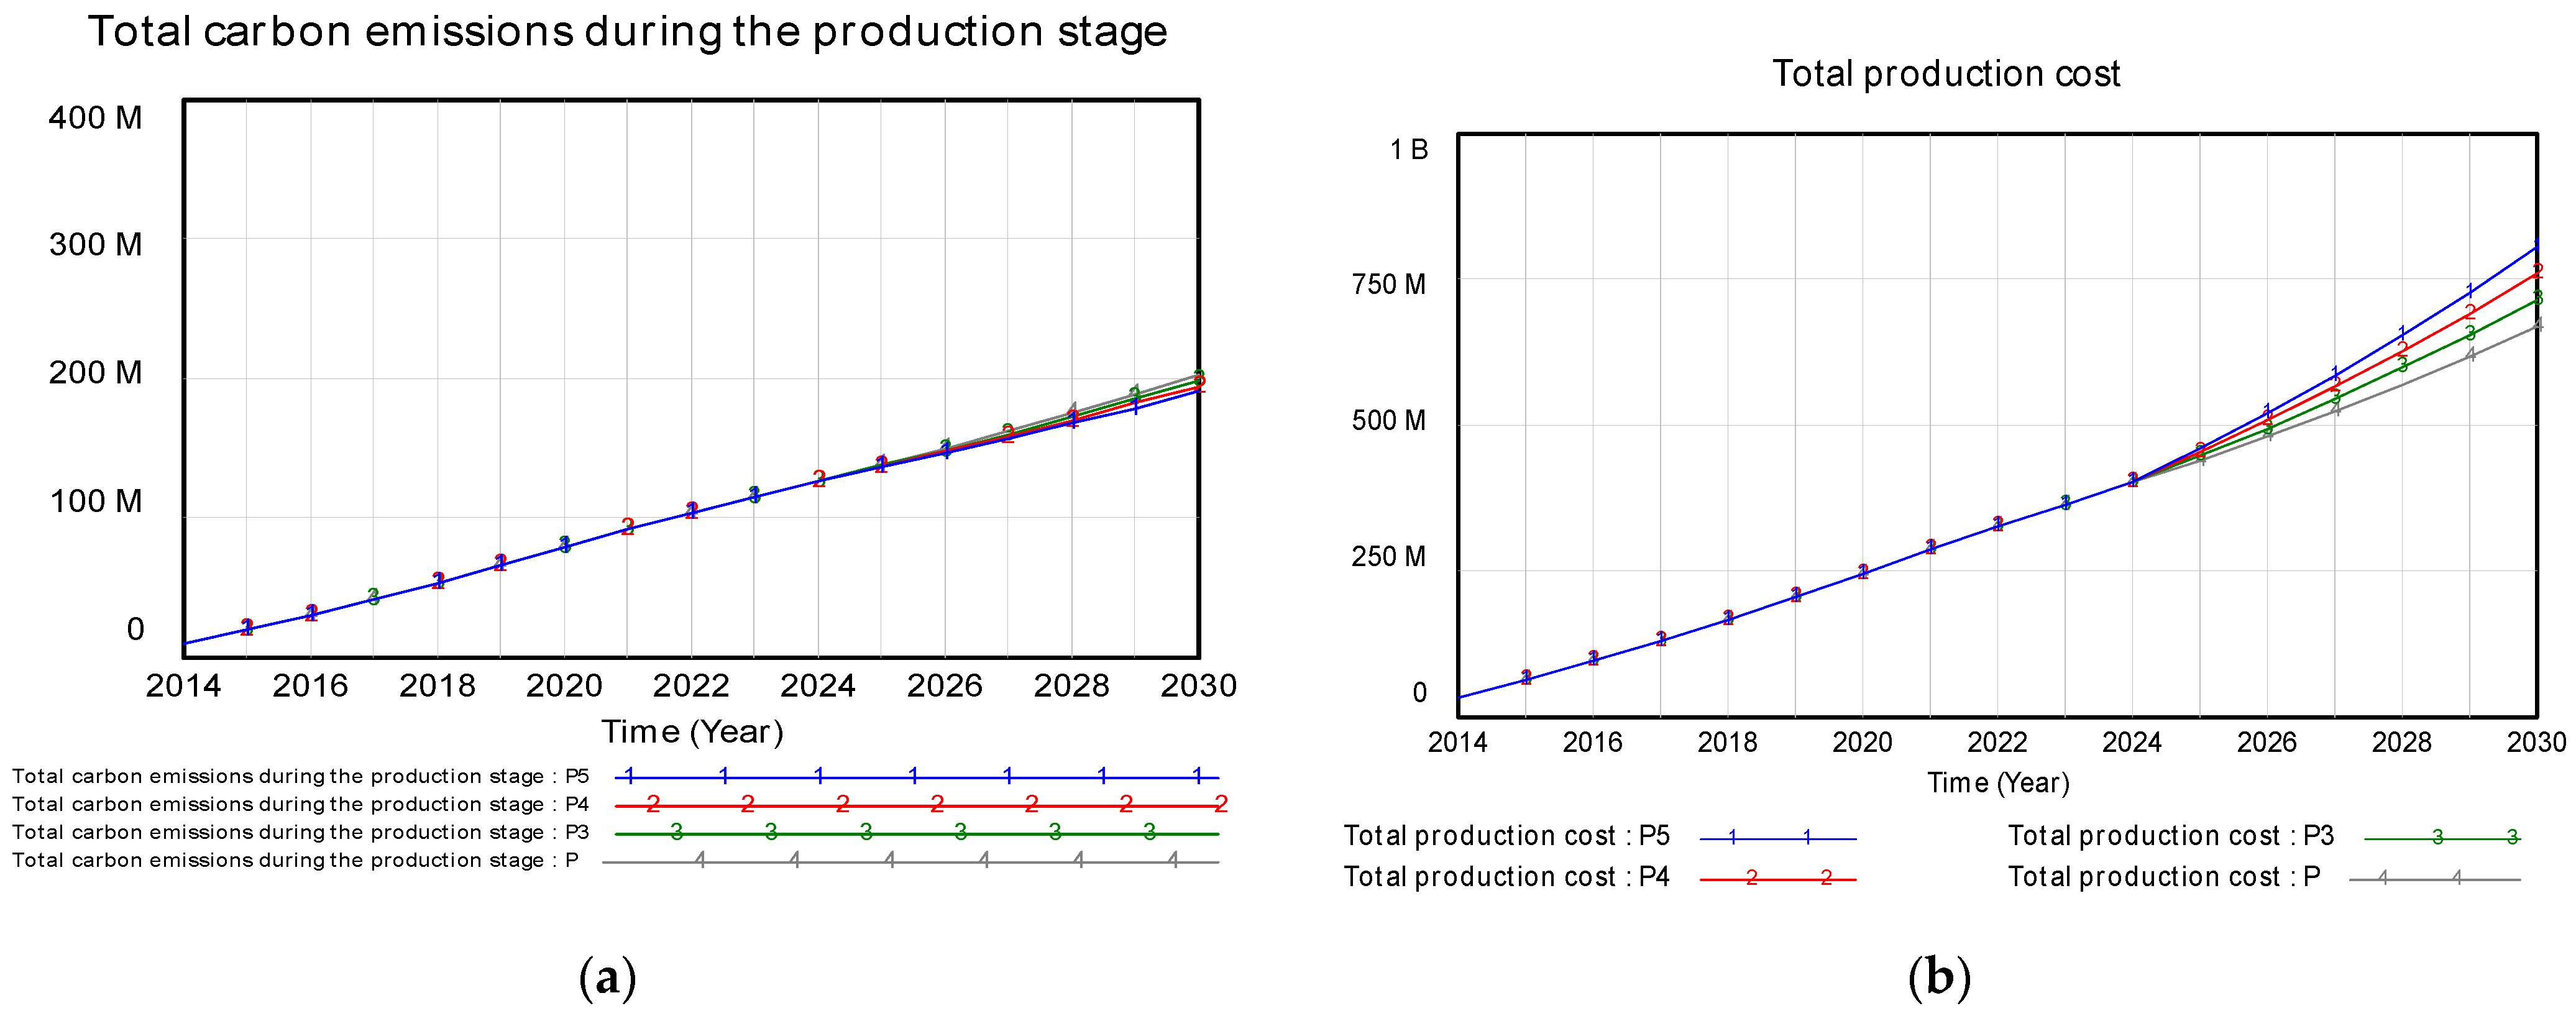
Task: Click the '2016' x-axis label in chart (b)
Action: (x=1592, y=743)
